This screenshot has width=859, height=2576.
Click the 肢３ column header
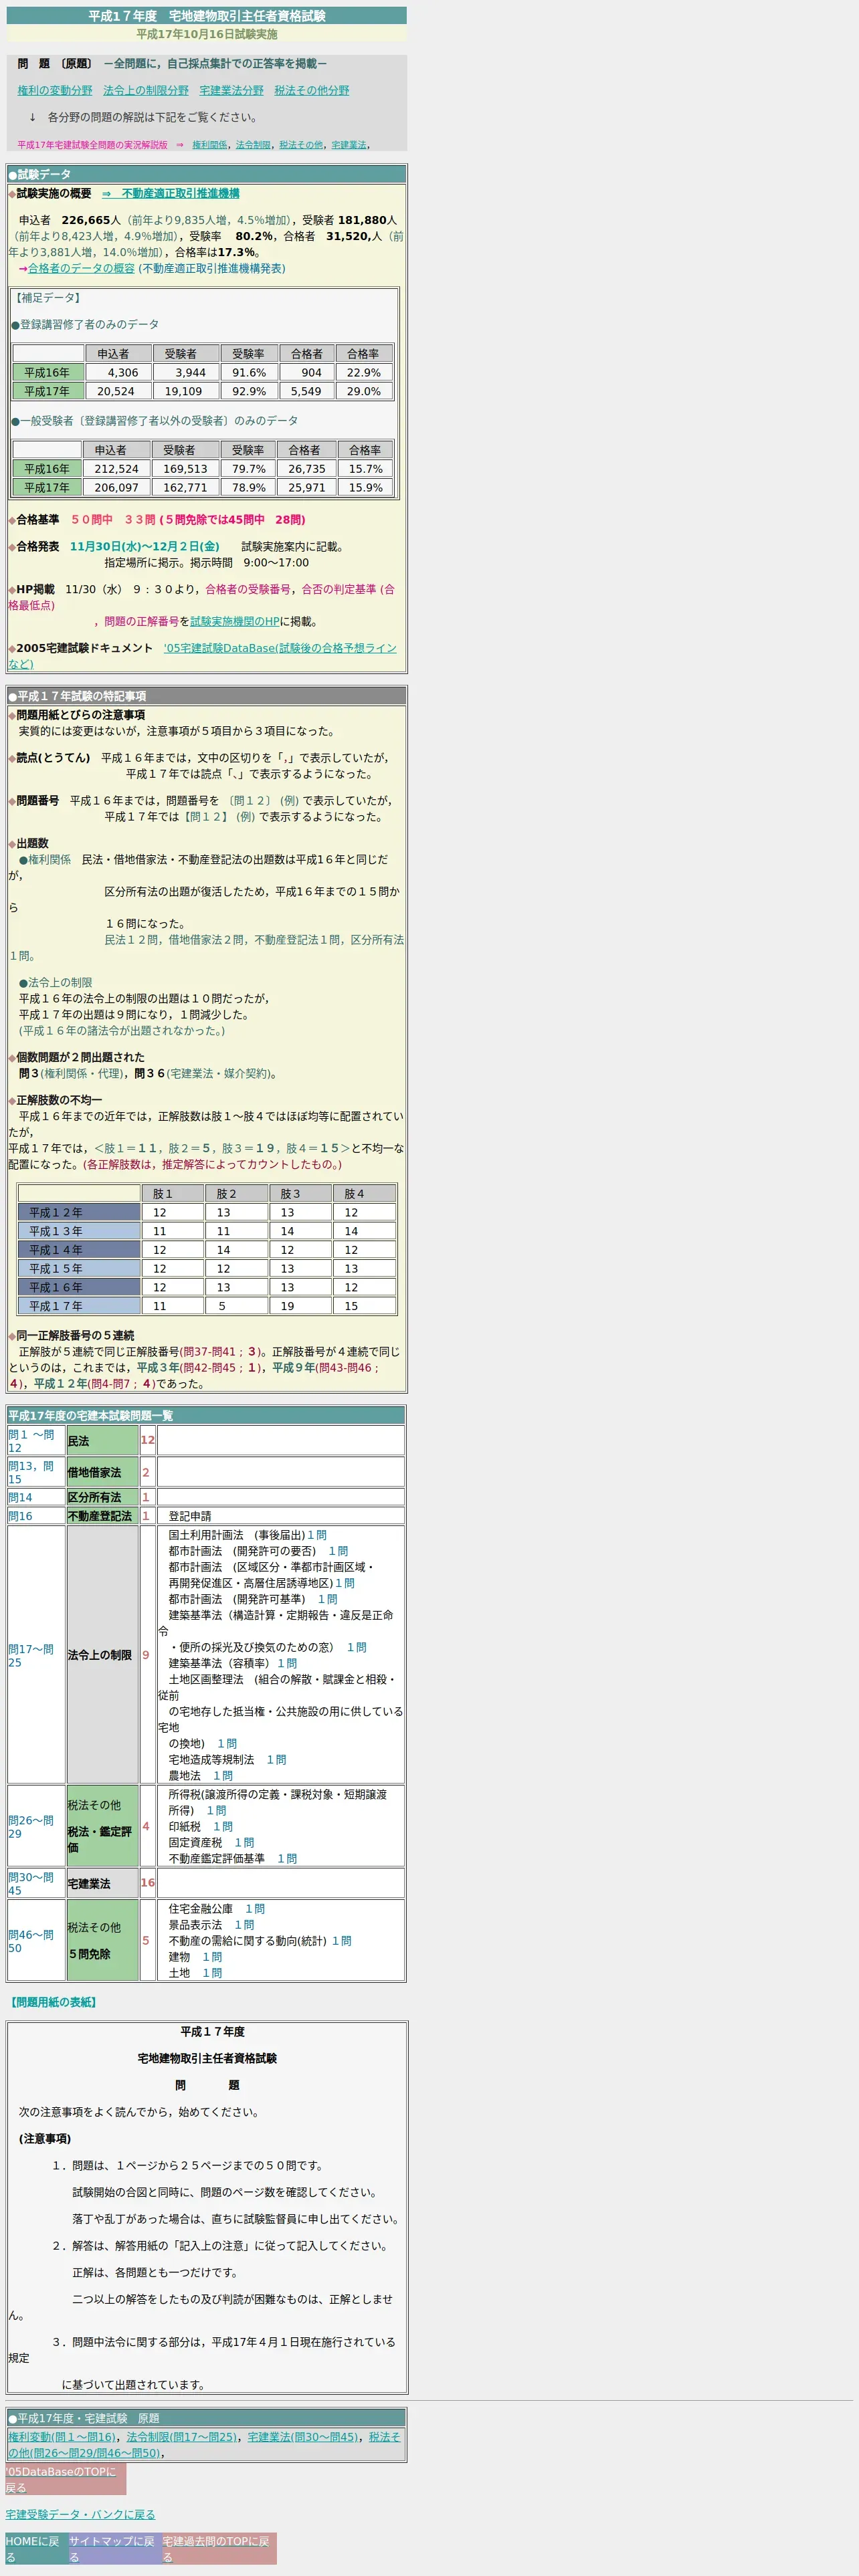(300, 1193)
